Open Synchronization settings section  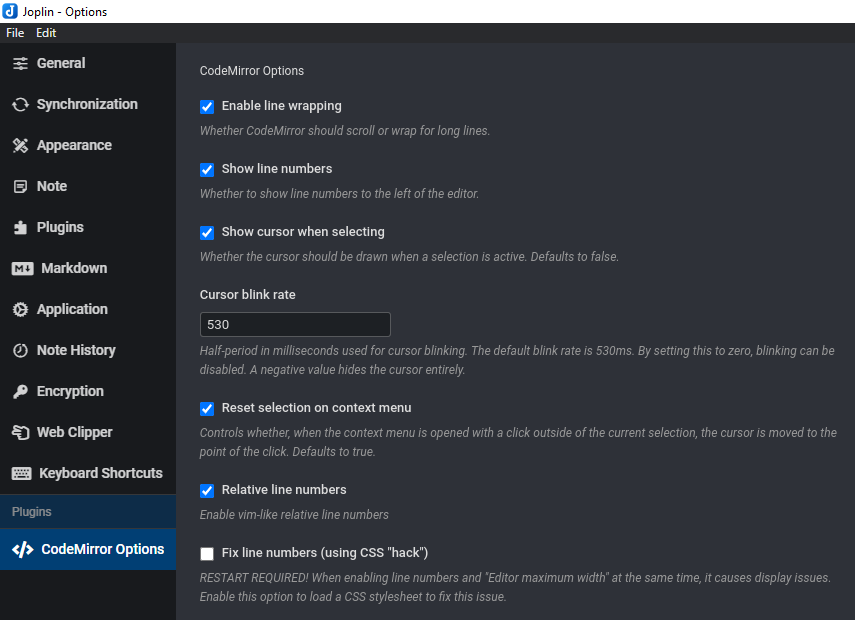tap(88, 104)
